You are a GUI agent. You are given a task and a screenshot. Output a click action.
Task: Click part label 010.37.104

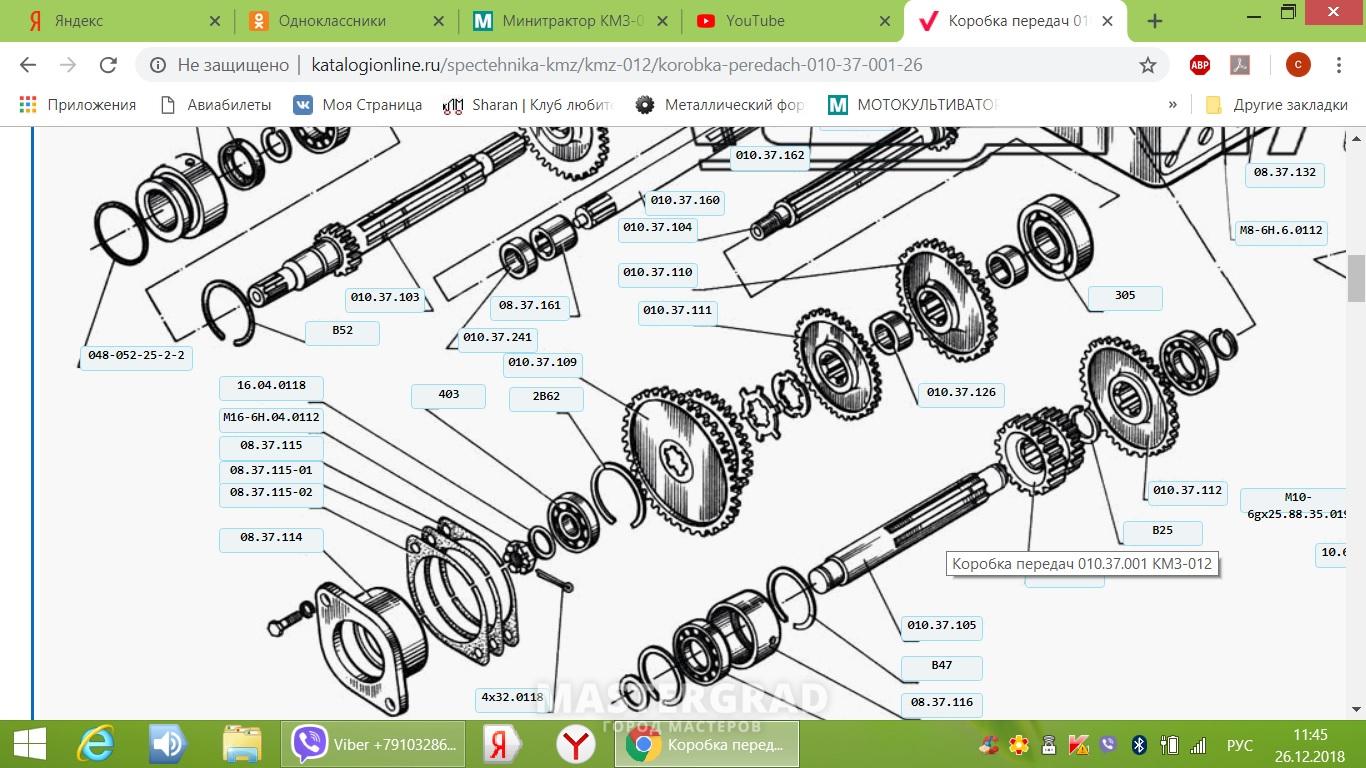pos(657,228)
